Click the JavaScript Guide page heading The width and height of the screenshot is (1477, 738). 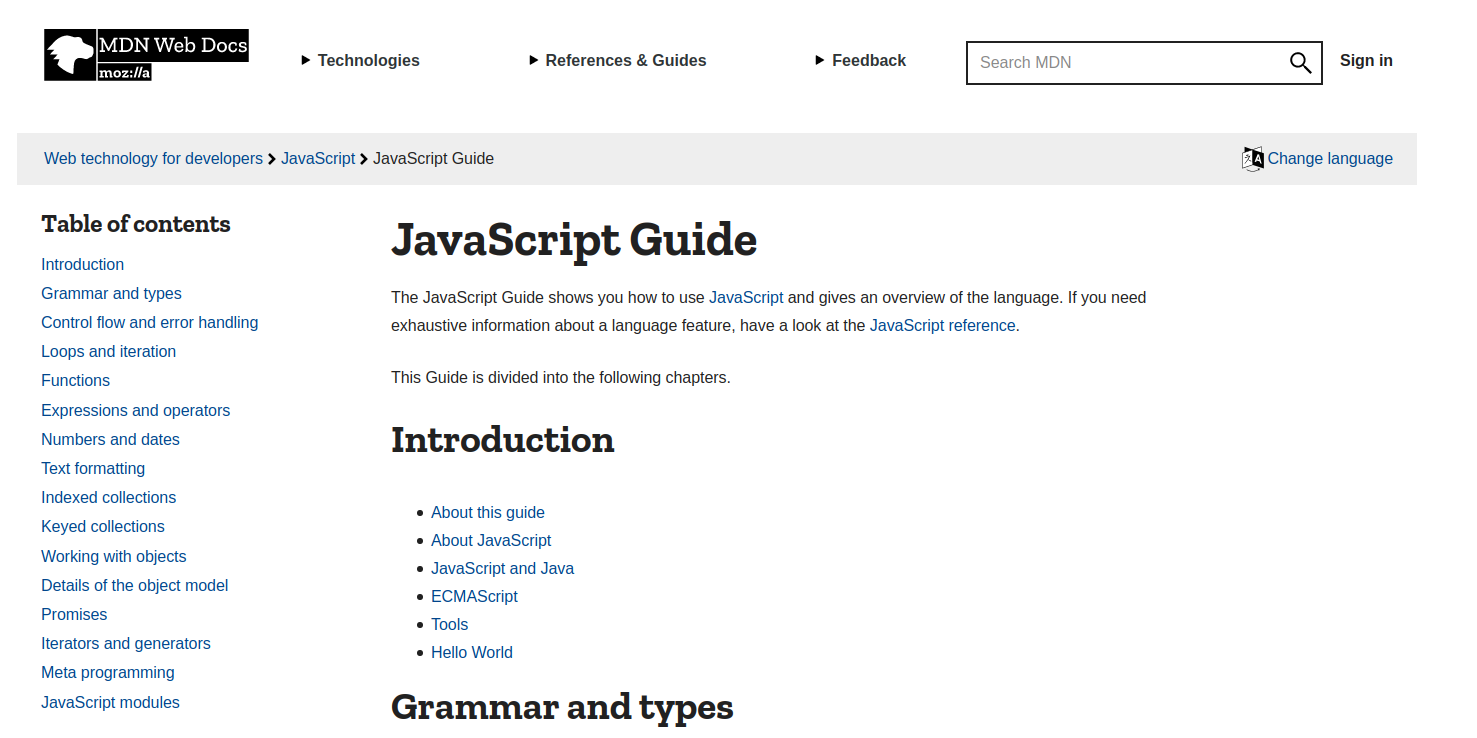(x=574, y=240)
